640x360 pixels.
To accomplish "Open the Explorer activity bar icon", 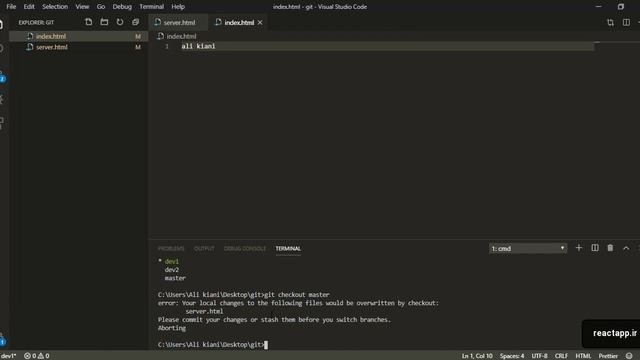I will tap(2, 24).
